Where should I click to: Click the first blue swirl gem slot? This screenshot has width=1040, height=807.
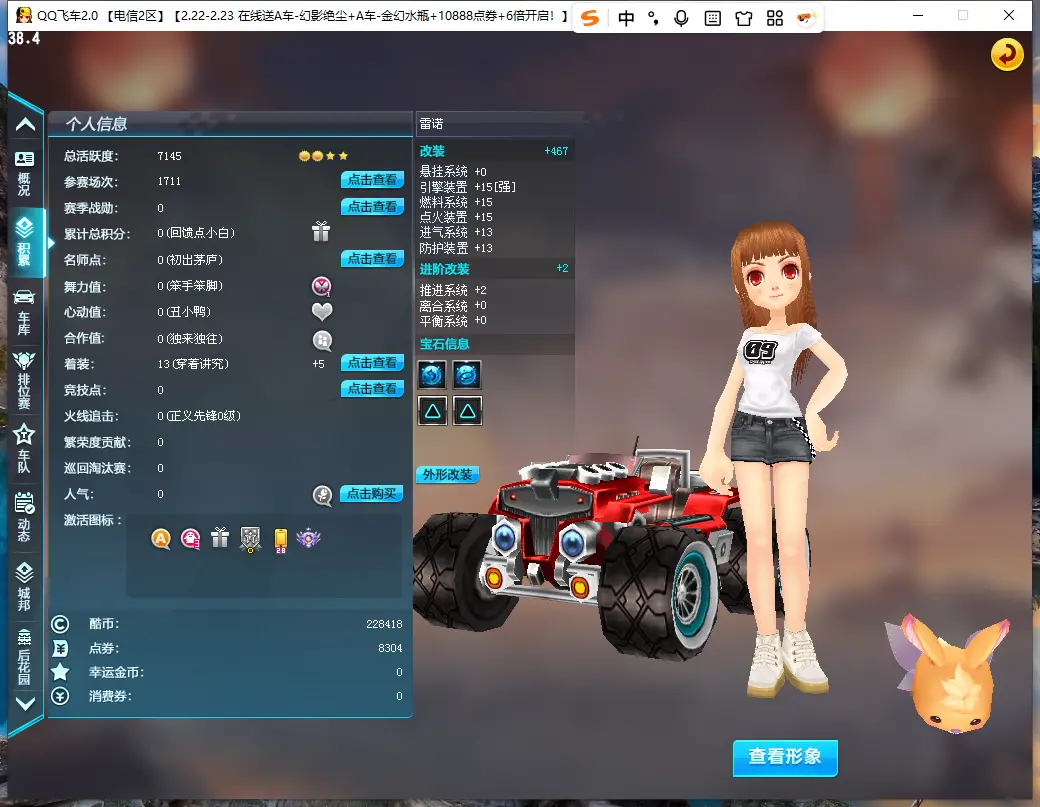click(x=432, y=375)
